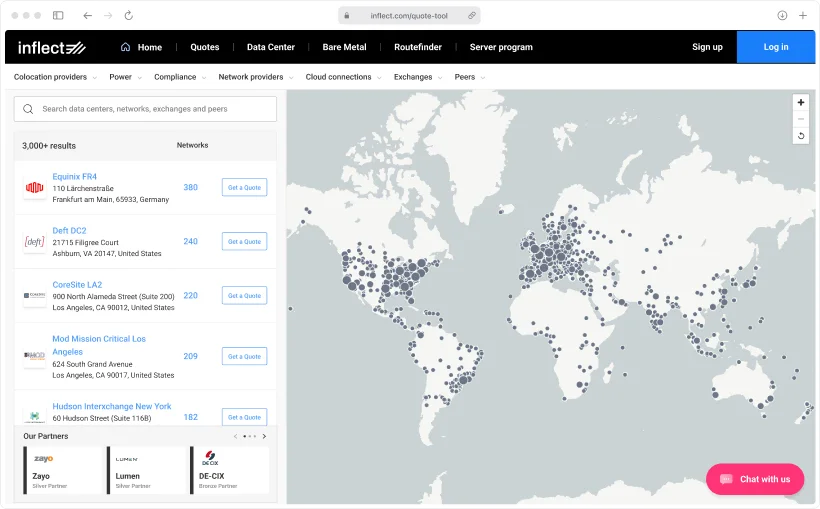Open Server program nav item

point(501,47)
